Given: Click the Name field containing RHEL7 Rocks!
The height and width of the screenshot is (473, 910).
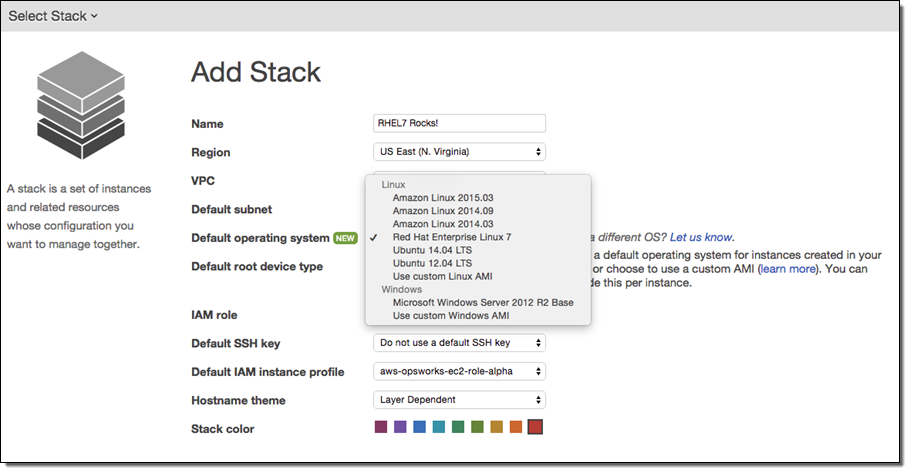Looking at the screenshot, I should pyautogui.click(x=459, y=123).
